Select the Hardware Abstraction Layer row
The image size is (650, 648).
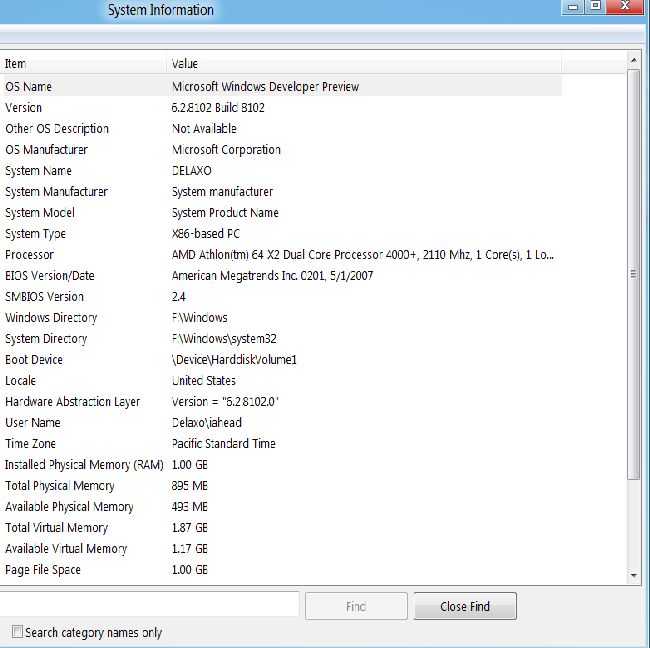[x=283, y=401]
